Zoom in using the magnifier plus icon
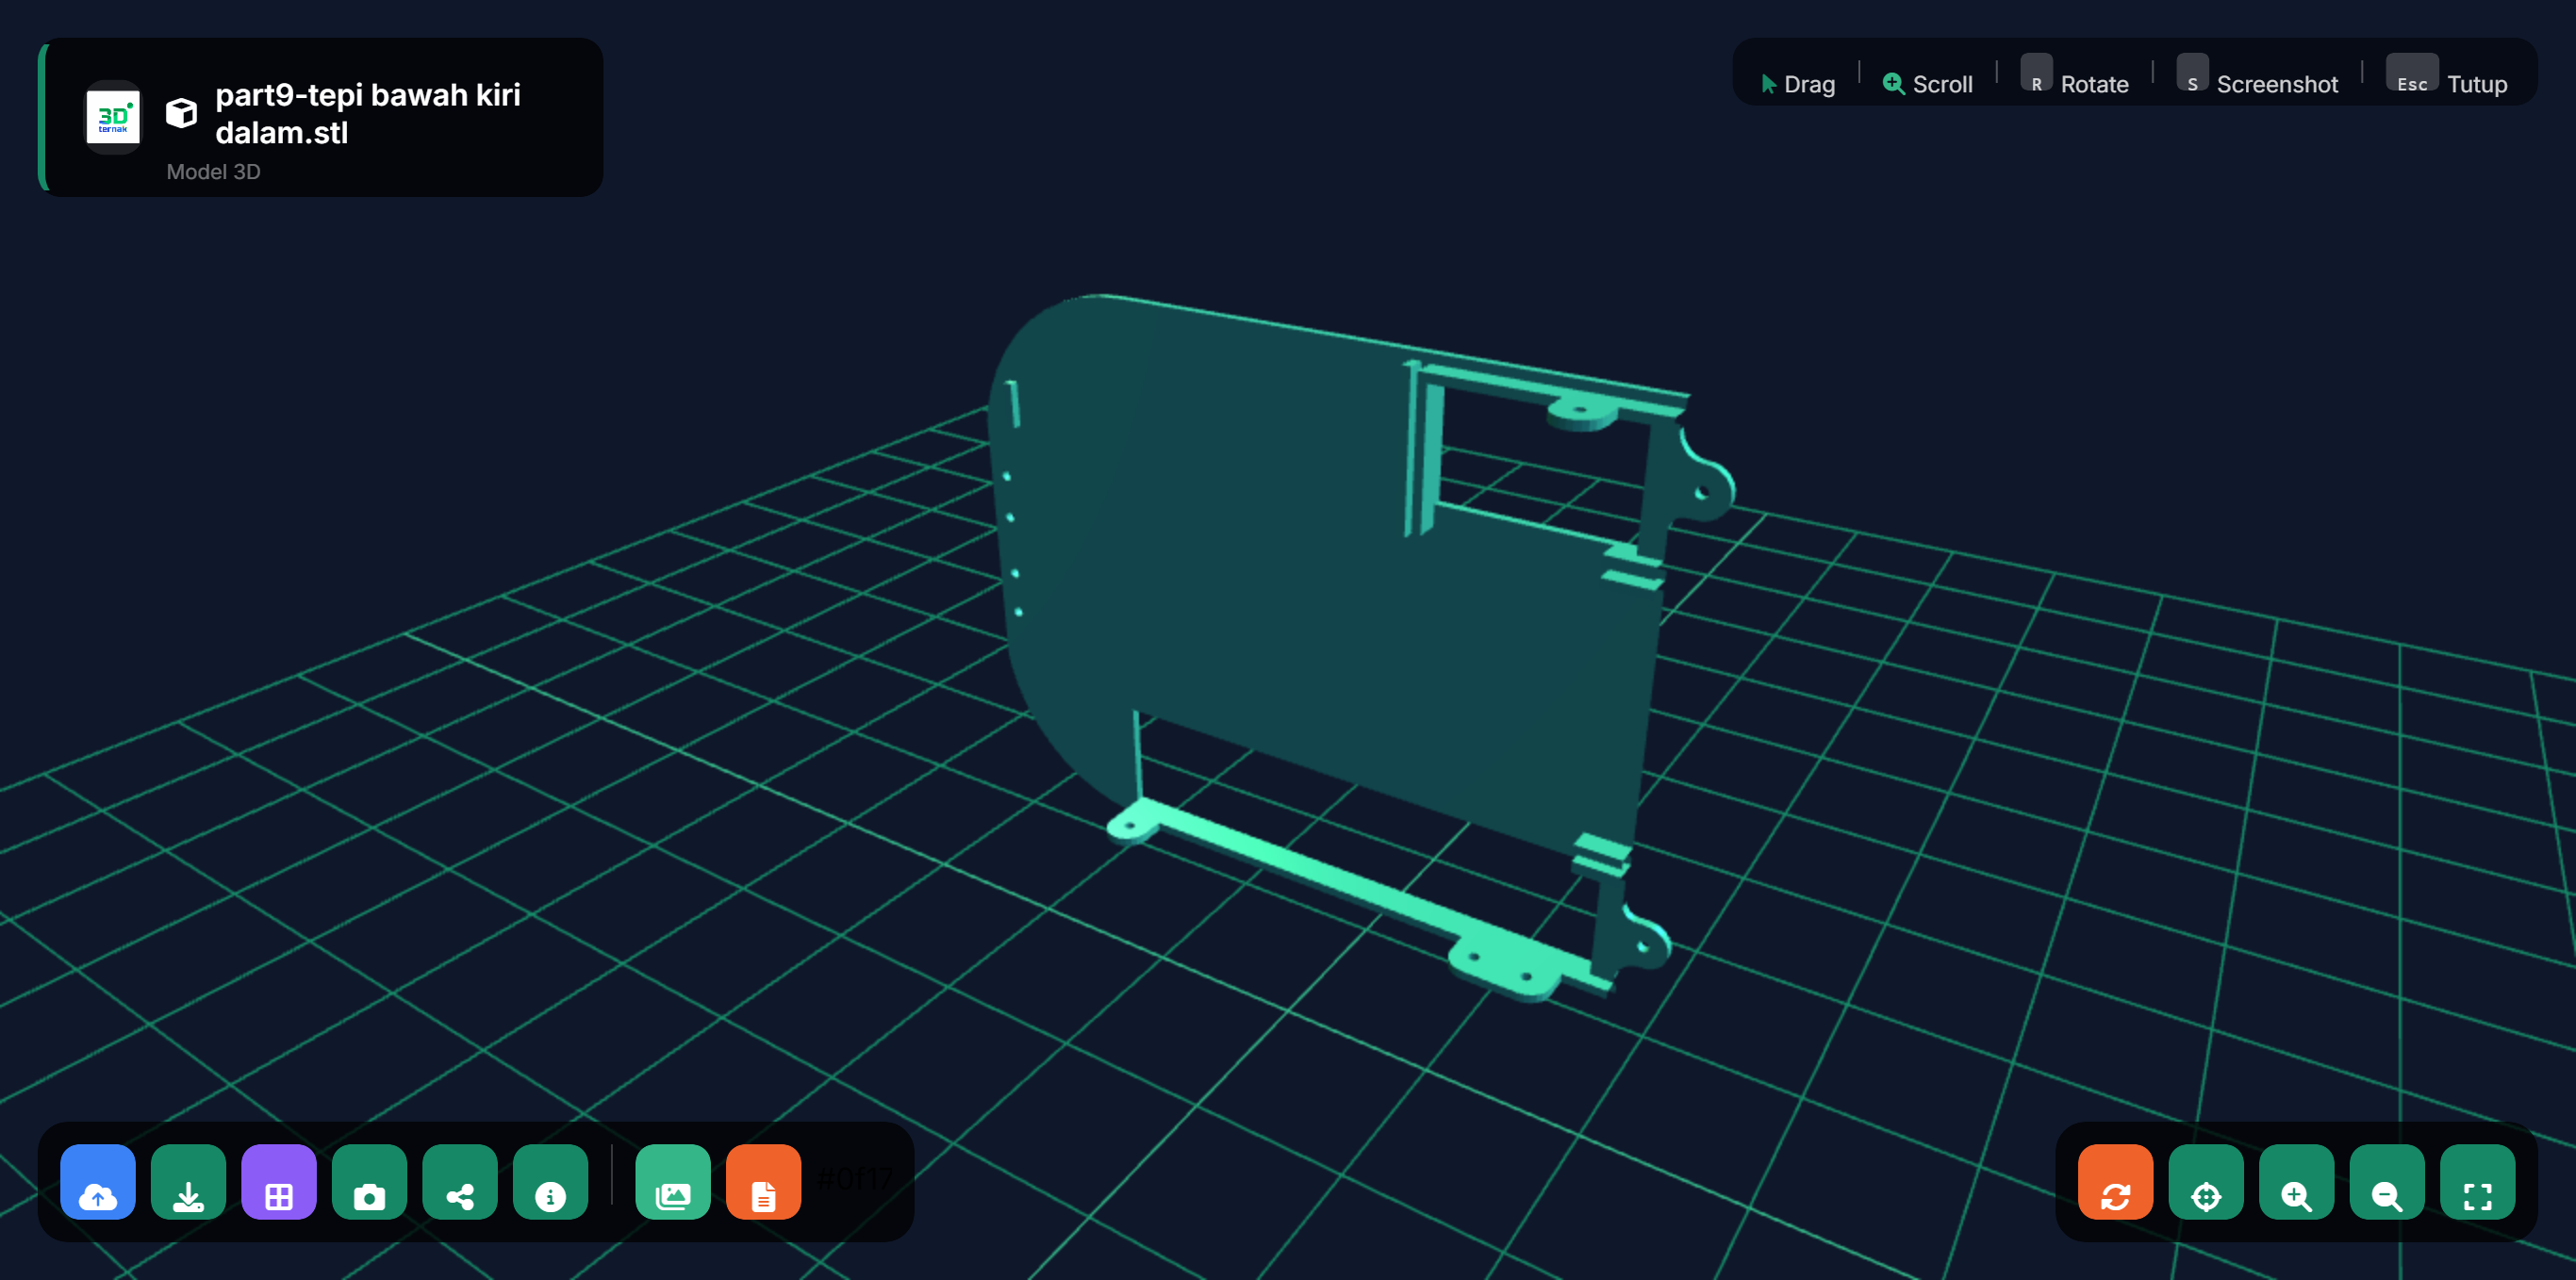 pyautogui.click(x=2296, y=1181)
